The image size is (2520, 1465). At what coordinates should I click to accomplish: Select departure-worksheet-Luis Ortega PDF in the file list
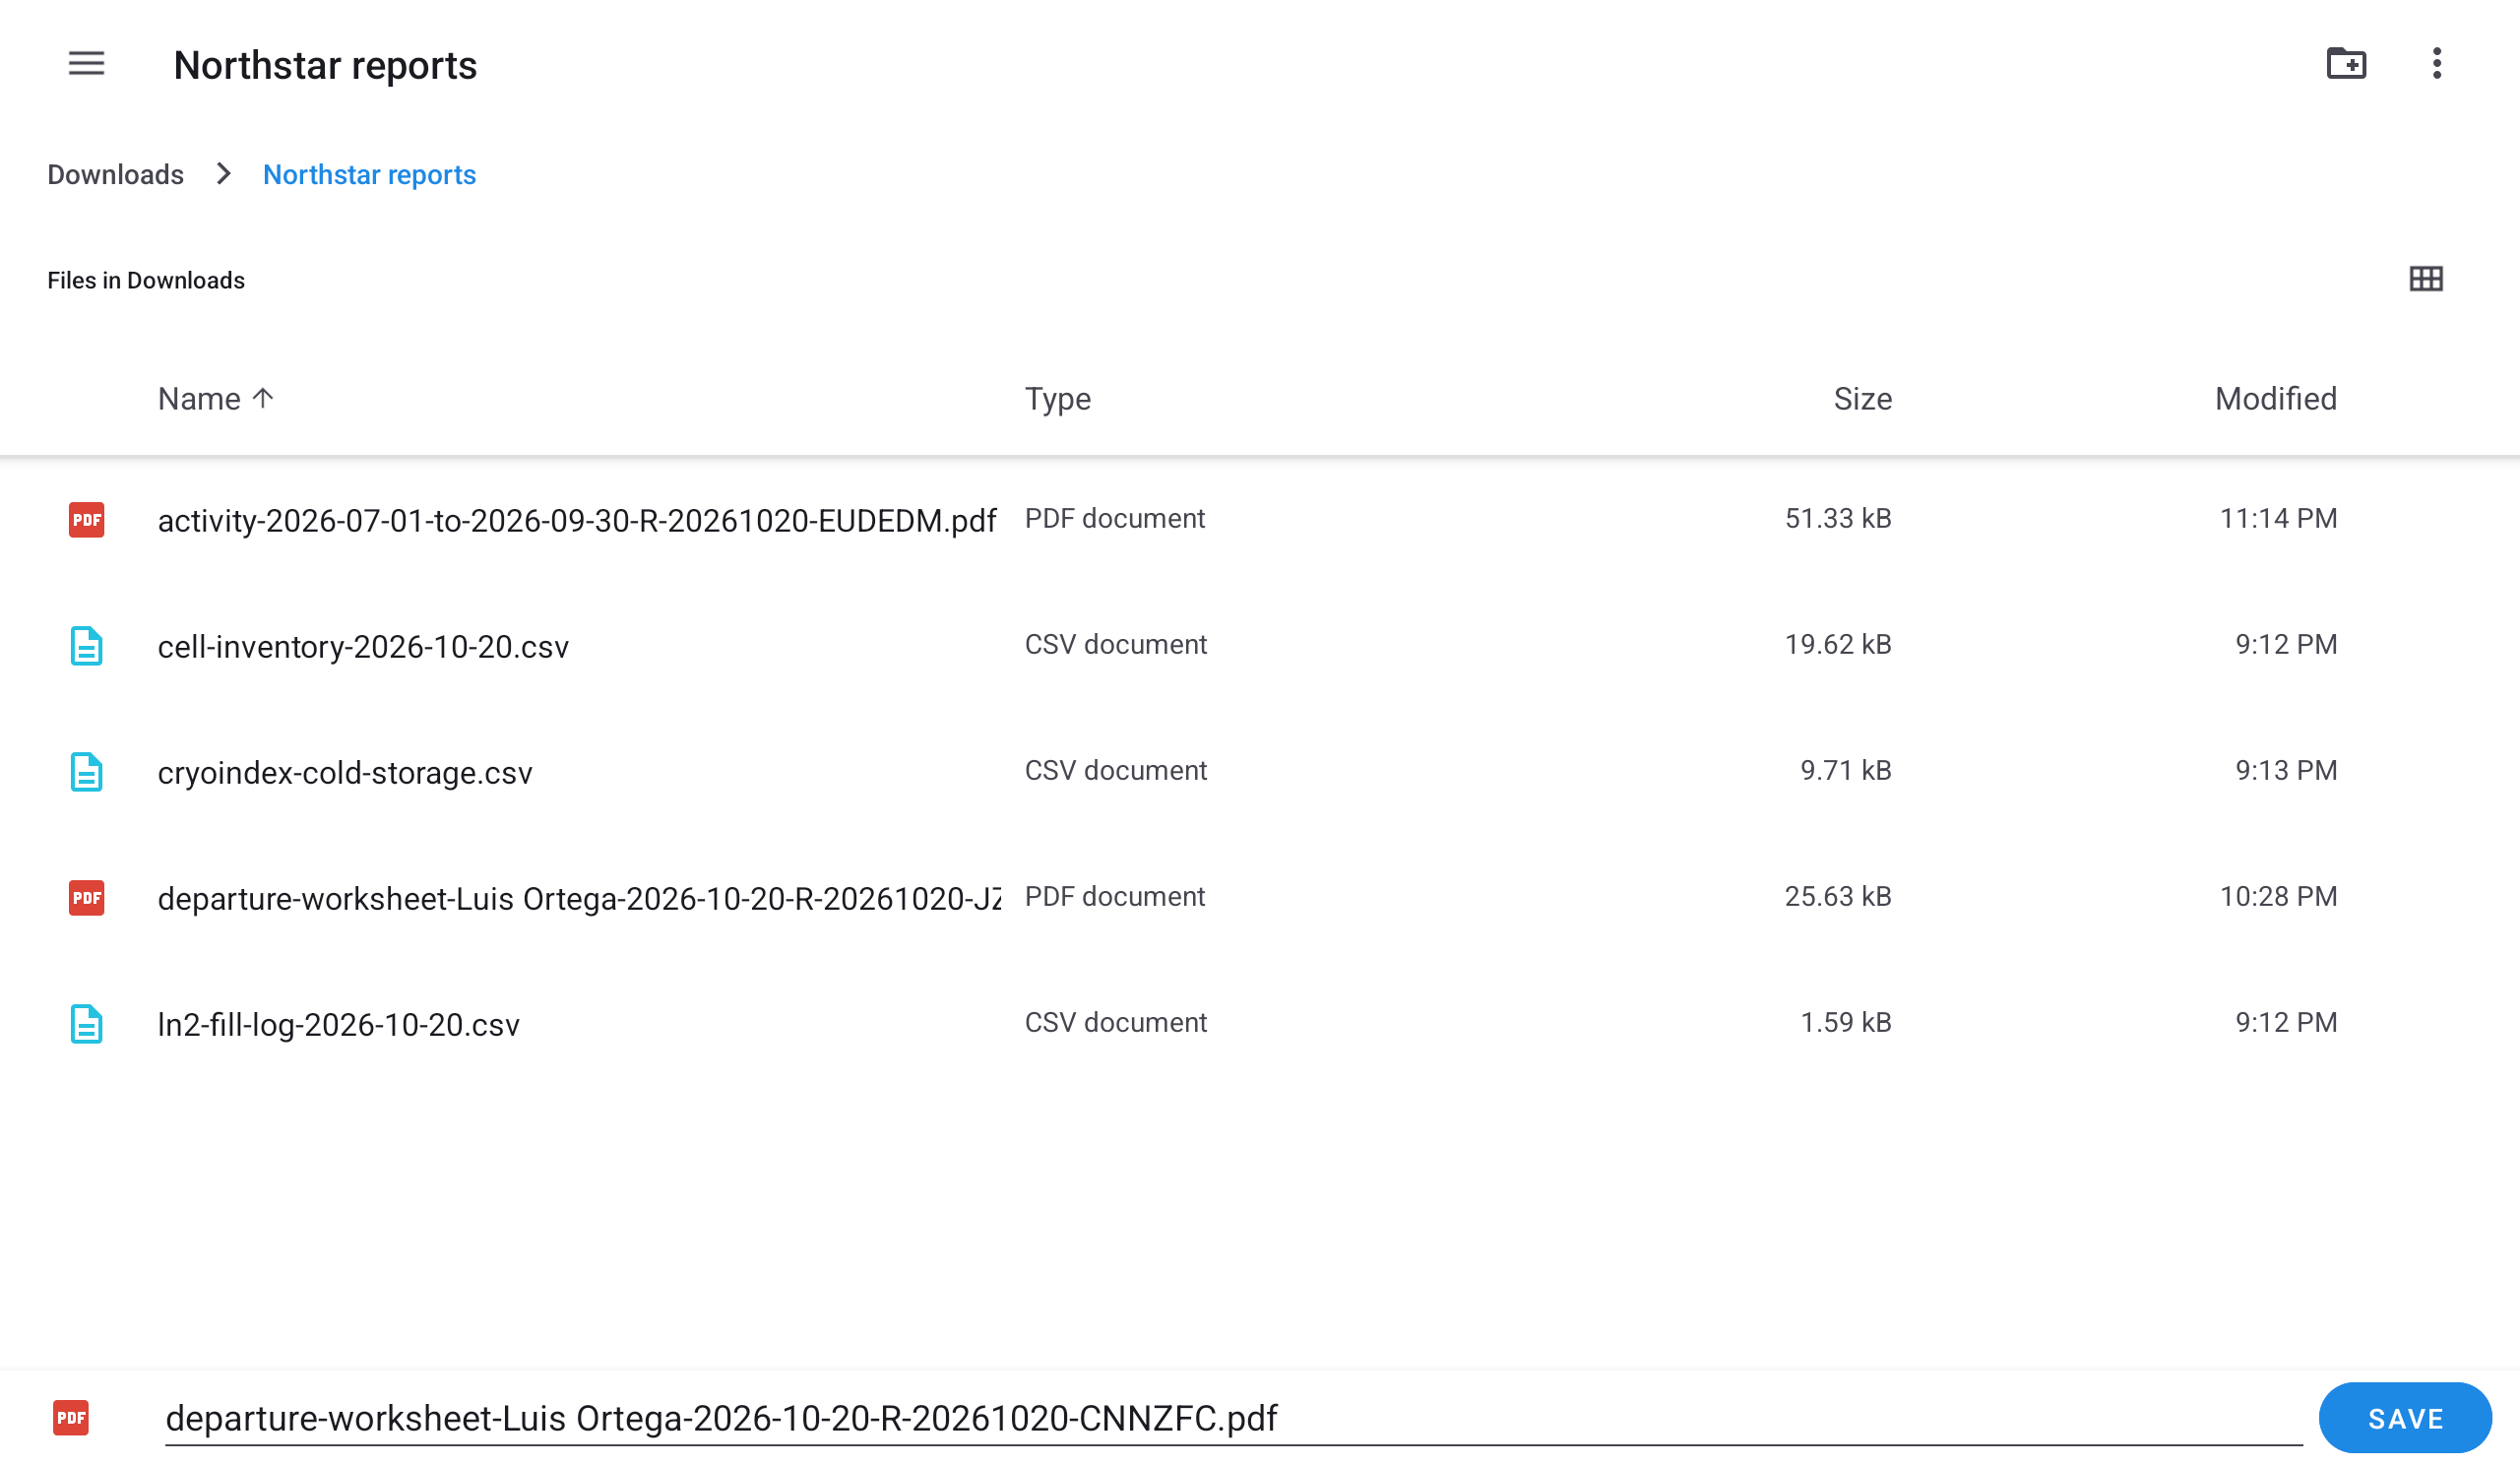point(579,899)
